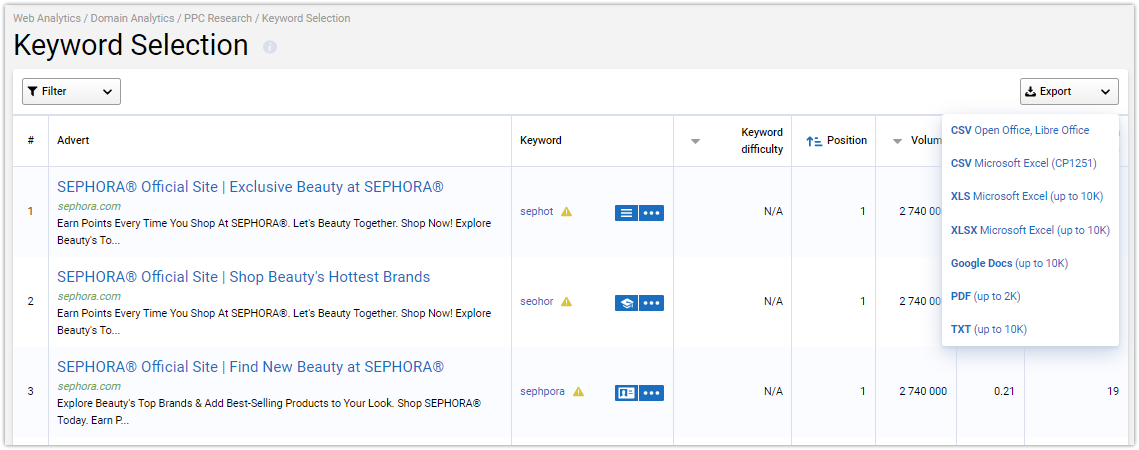Export as TXT (up to 10K)

tap(989, 329)
